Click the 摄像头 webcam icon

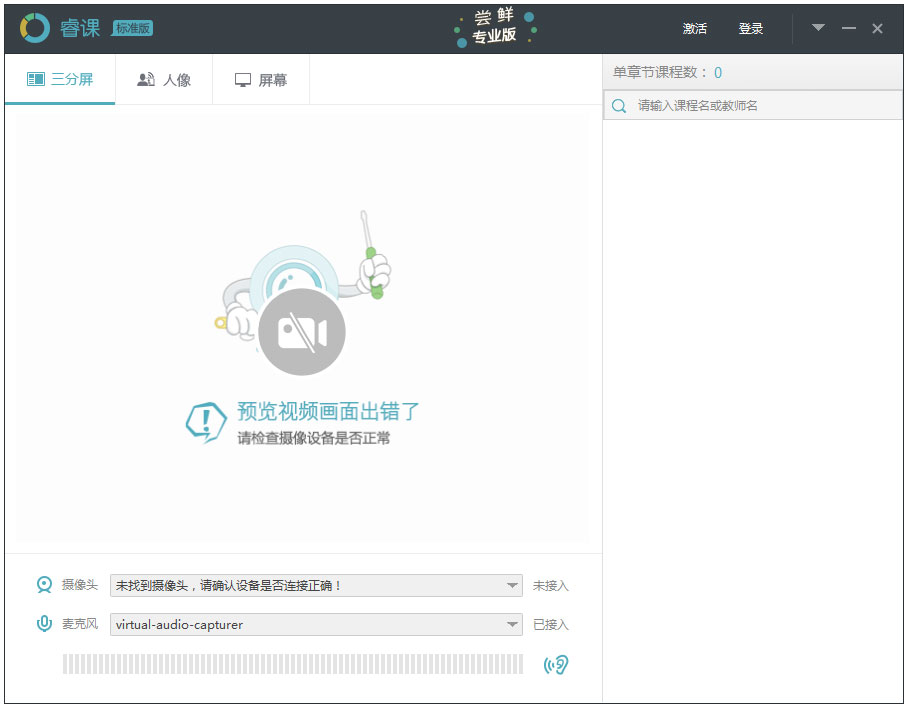(x=44, y=585)
